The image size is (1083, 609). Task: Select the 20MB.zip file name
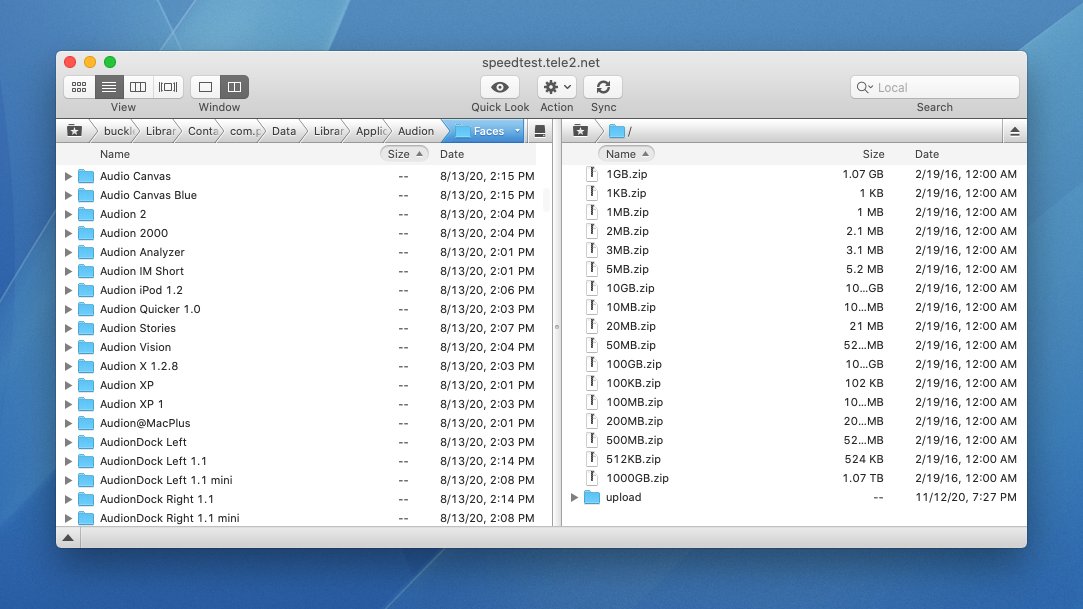(631, 326)
